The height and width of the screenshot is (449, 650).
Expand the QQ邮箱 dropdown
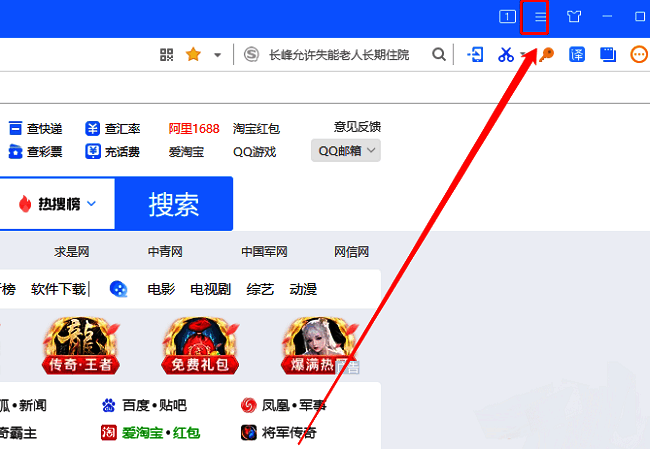point(346,150)
